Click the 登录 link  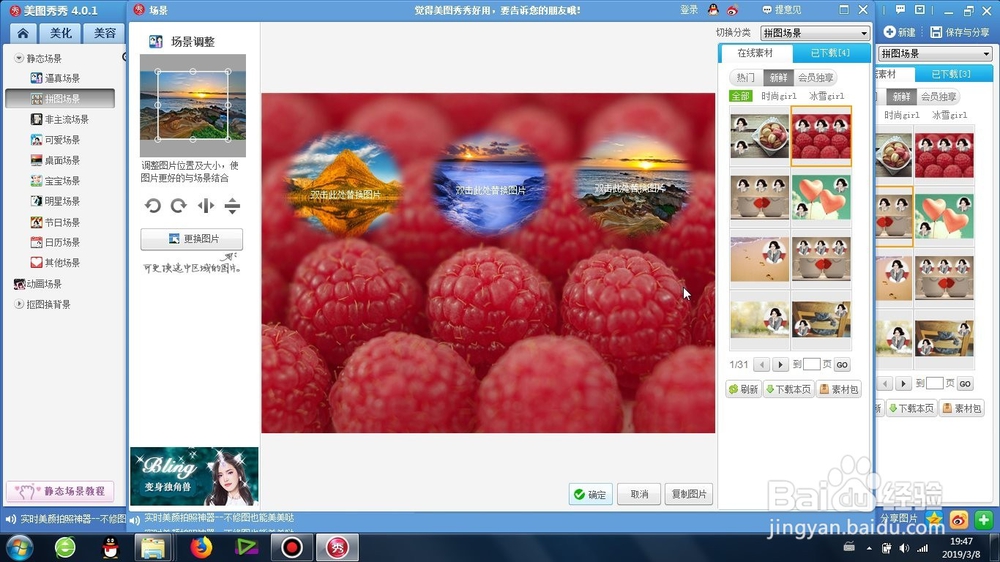pos(689,10)
